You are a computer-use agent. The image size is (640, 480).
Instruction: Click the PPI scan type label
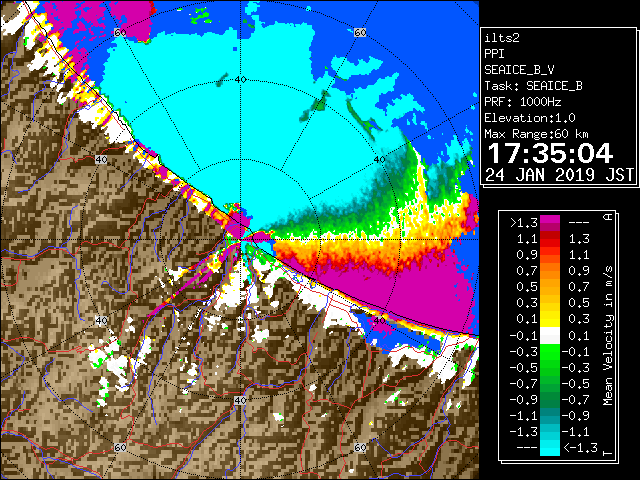point(494,54)
